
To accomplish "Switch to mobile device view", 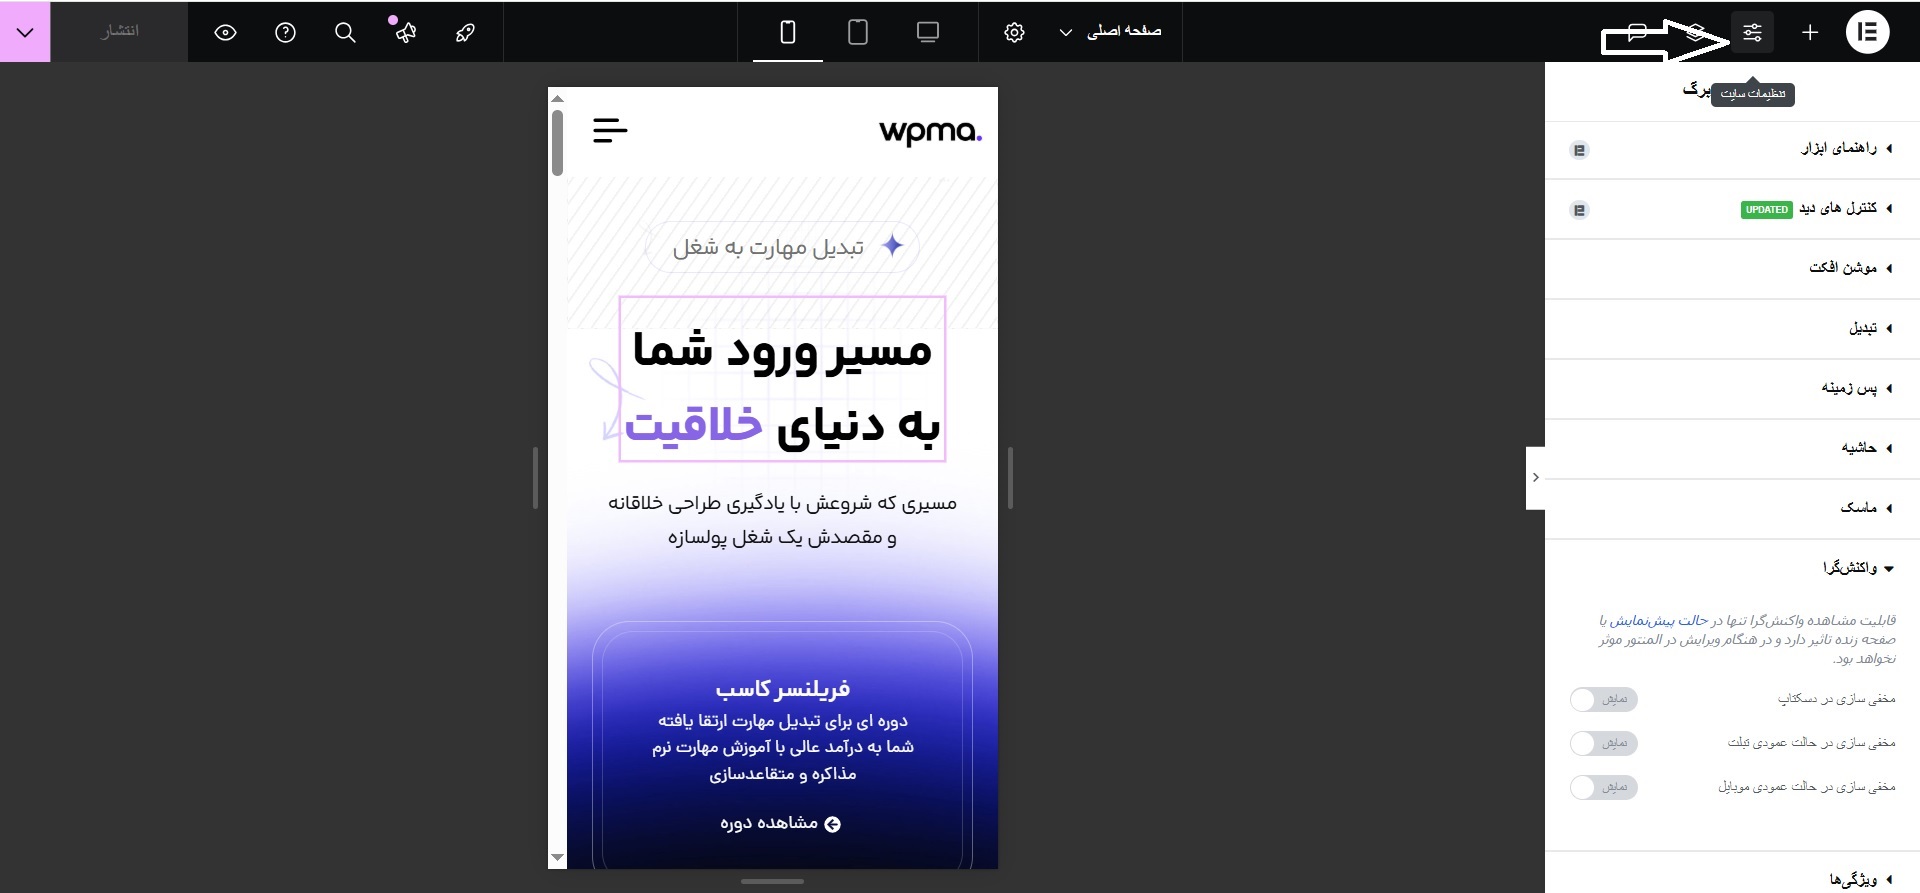I will pyautogui.click(x=788, y=32).
